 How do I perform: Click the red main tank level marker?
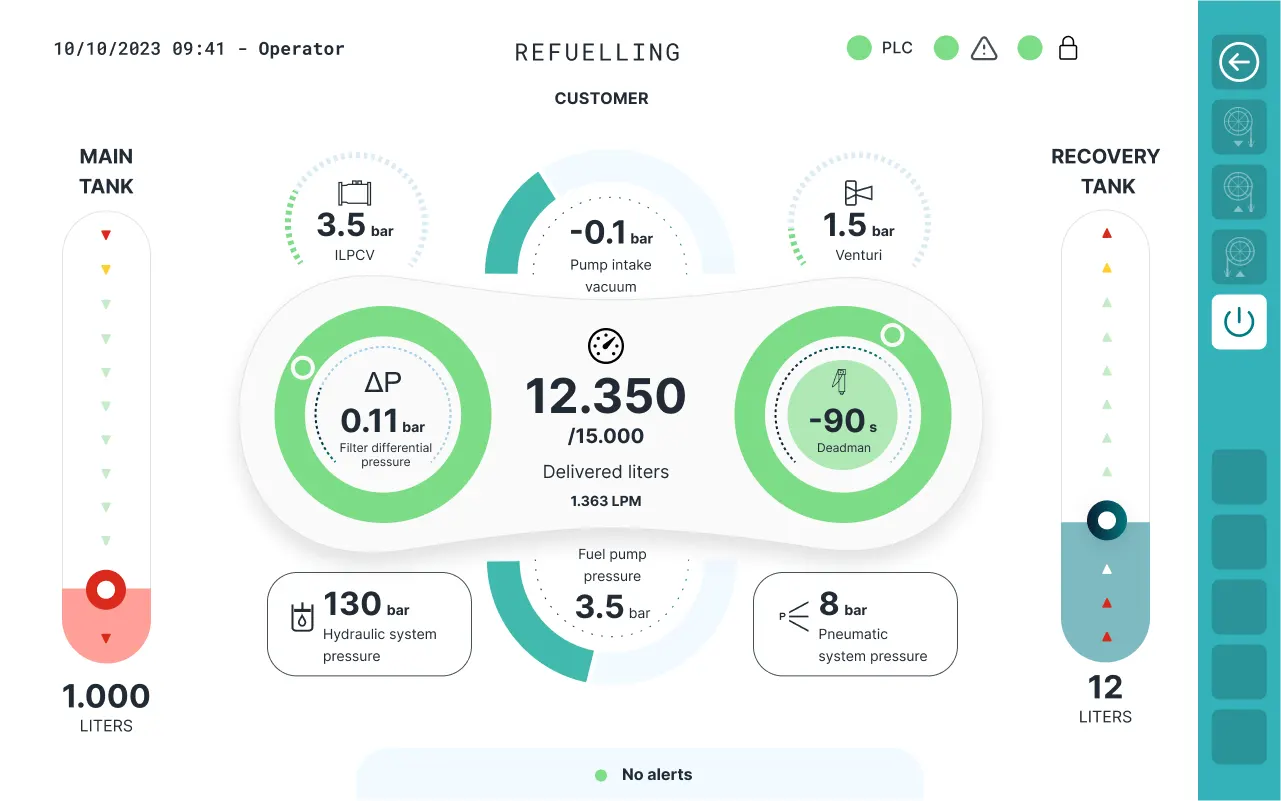pos(106,590)
